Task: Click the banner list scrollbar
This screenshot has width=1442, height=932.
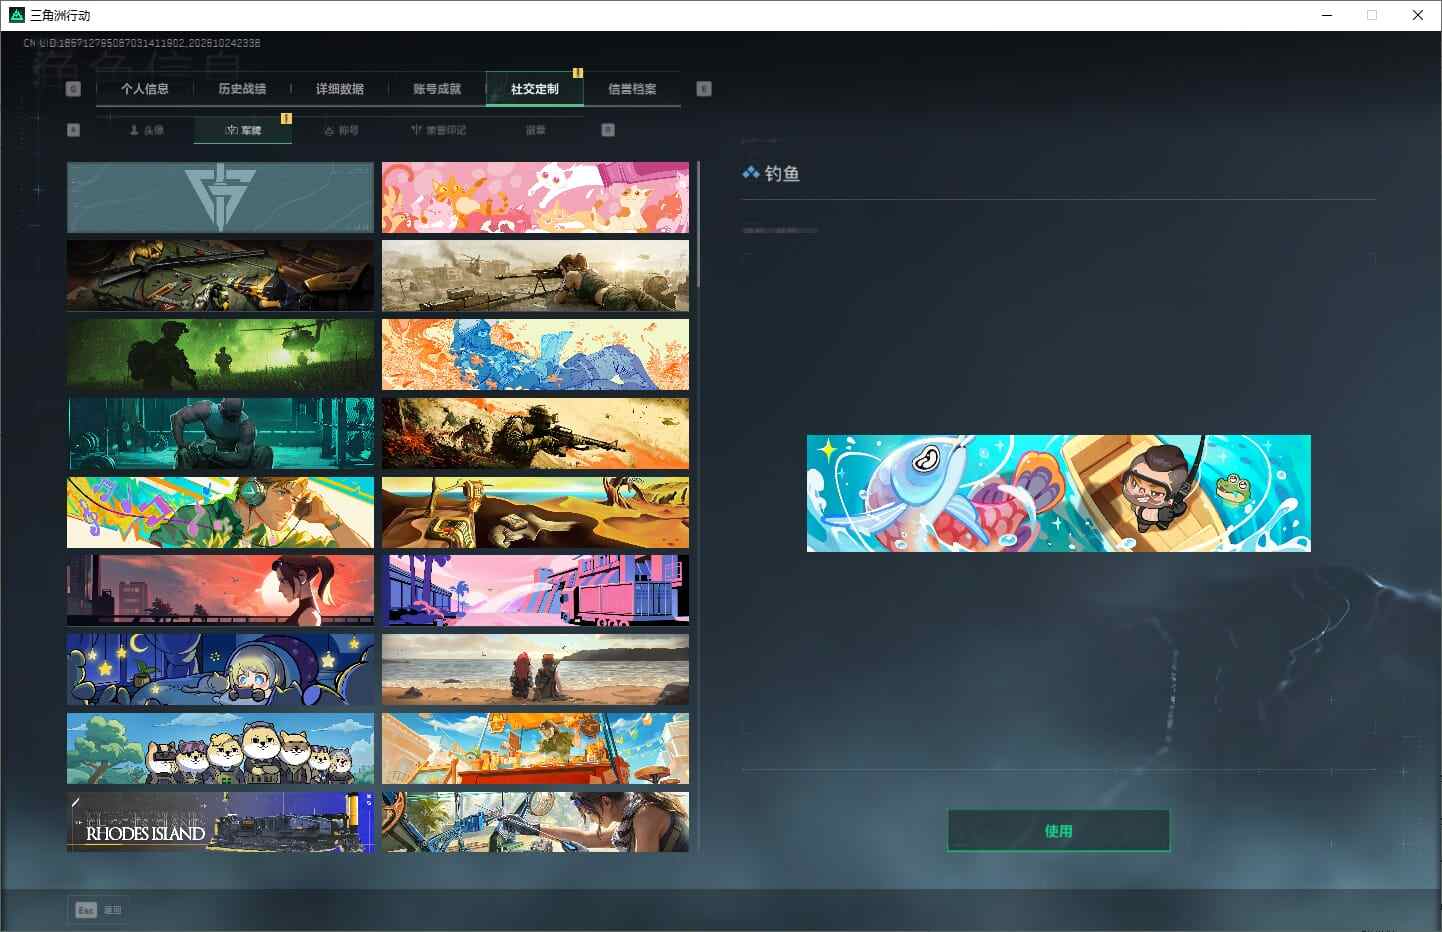Action: click(698, 225)
